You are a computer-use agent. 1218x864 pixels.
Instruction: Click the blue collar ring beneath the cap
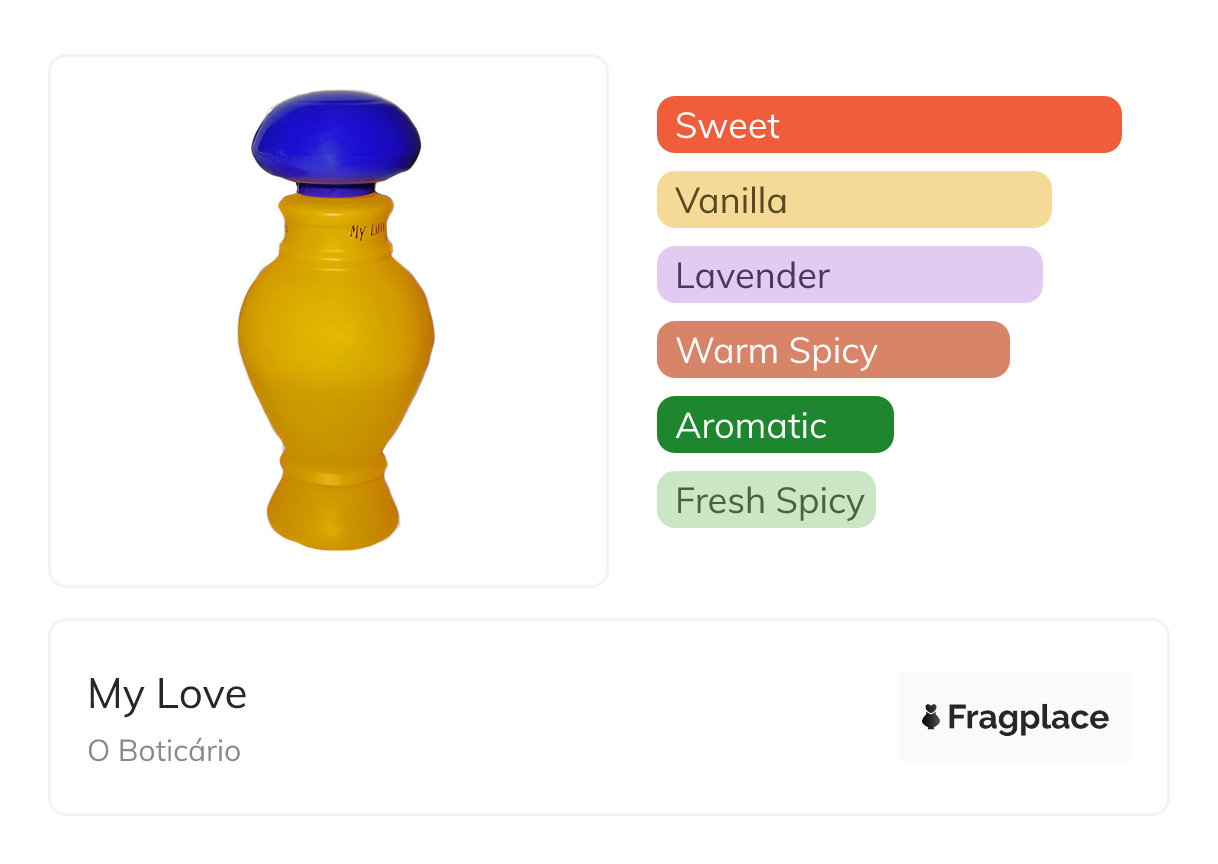[336, 187]
